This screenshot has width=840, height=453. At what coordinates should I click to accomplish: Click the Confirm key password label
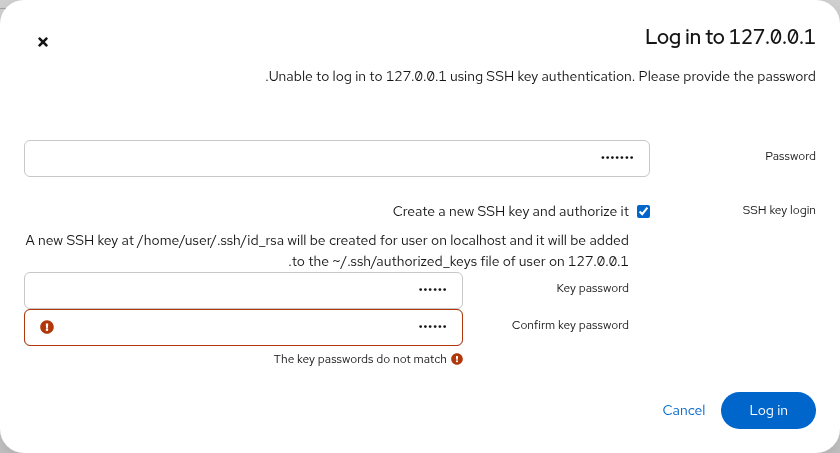click(570, 325)
